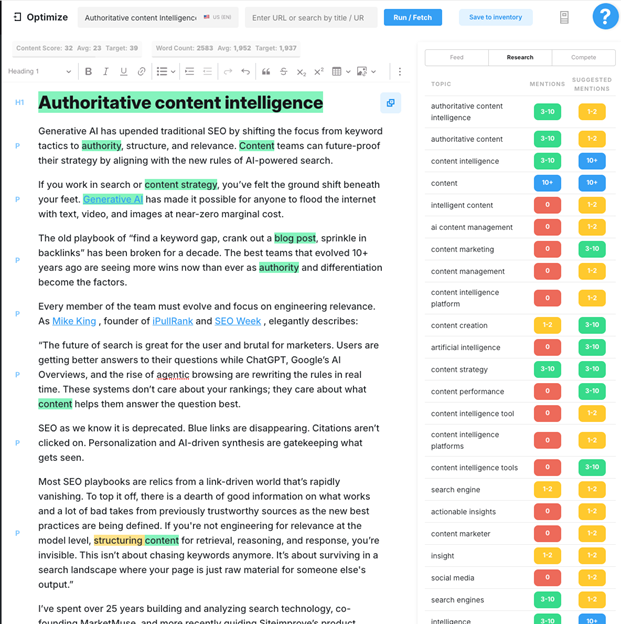Click the underline icon
The image size is (621, 624).
(x=123, y=72)
